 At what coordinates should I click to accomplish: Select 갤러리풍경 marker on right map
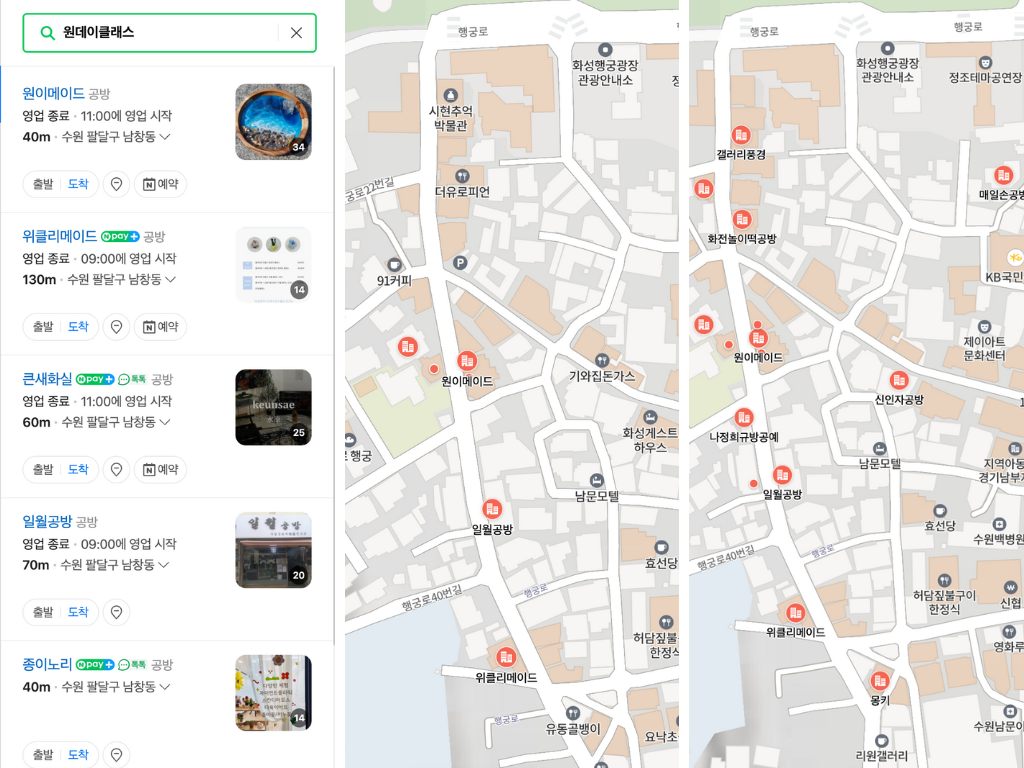(x=741, y=135)
